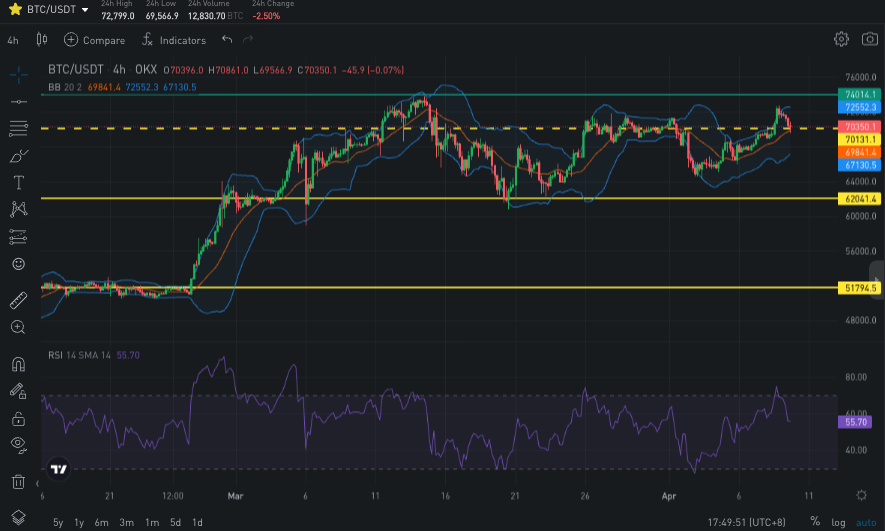Open the Indicators panel
The image size is (885, 531).
point(174,40)
